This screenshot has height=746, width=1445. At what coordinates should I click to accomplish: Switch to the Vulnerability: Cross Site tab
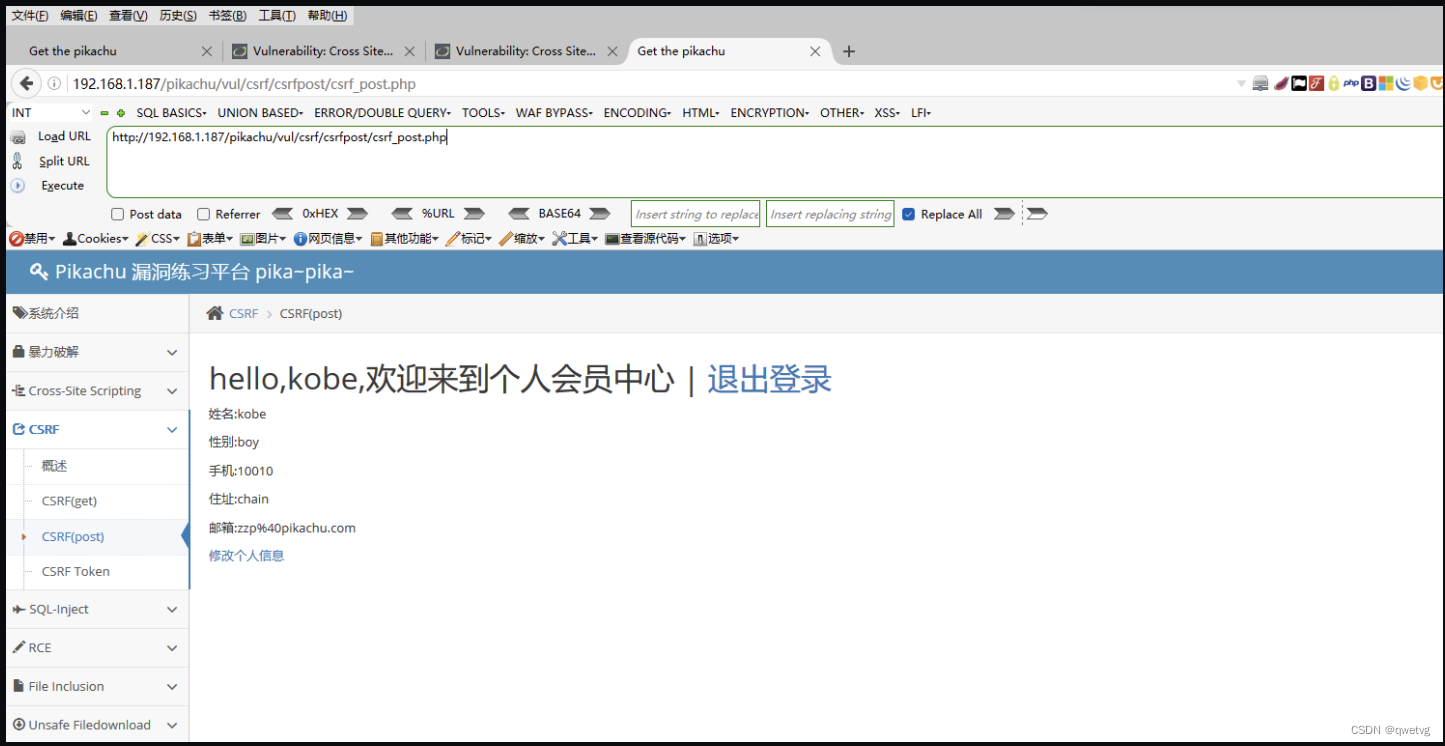click(323, 51)
